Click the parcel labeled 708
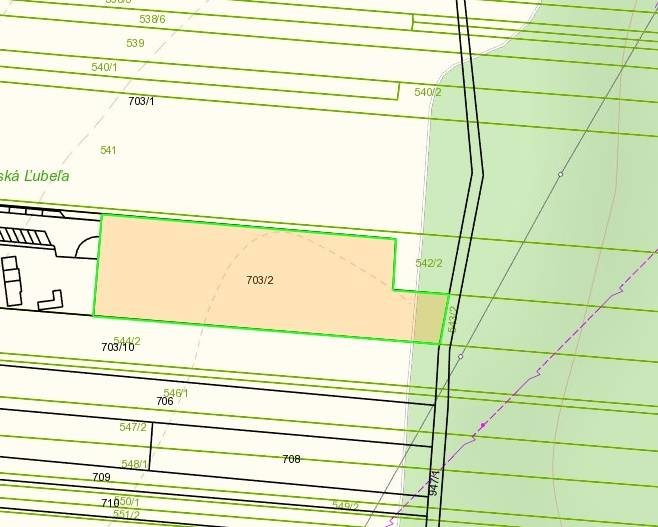The width and height of the screenshot is (658, 527). point(291,459)
